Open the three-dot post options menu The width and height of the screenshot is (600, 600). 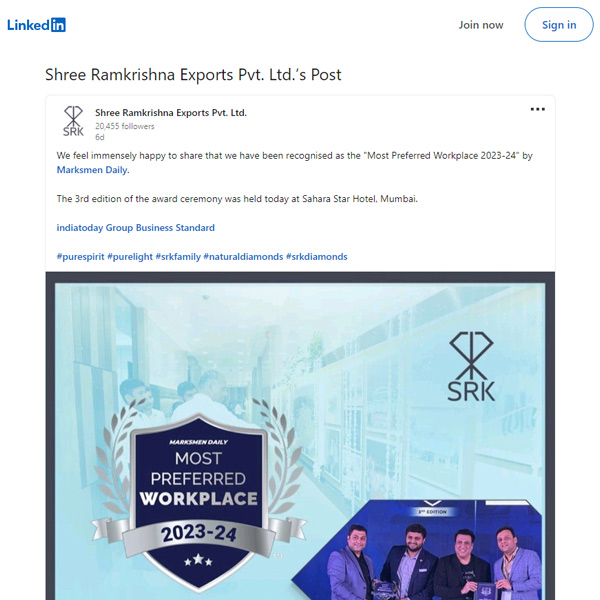pos(537,109)
